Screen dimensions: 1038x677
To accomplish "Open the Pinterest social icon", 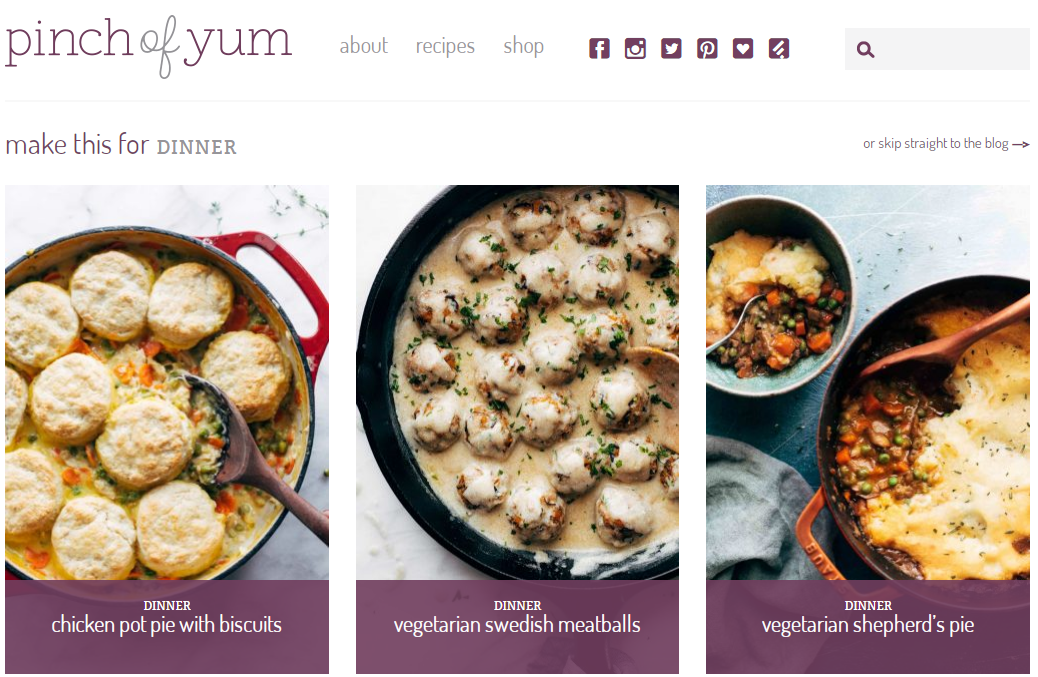I will point(707,48).
